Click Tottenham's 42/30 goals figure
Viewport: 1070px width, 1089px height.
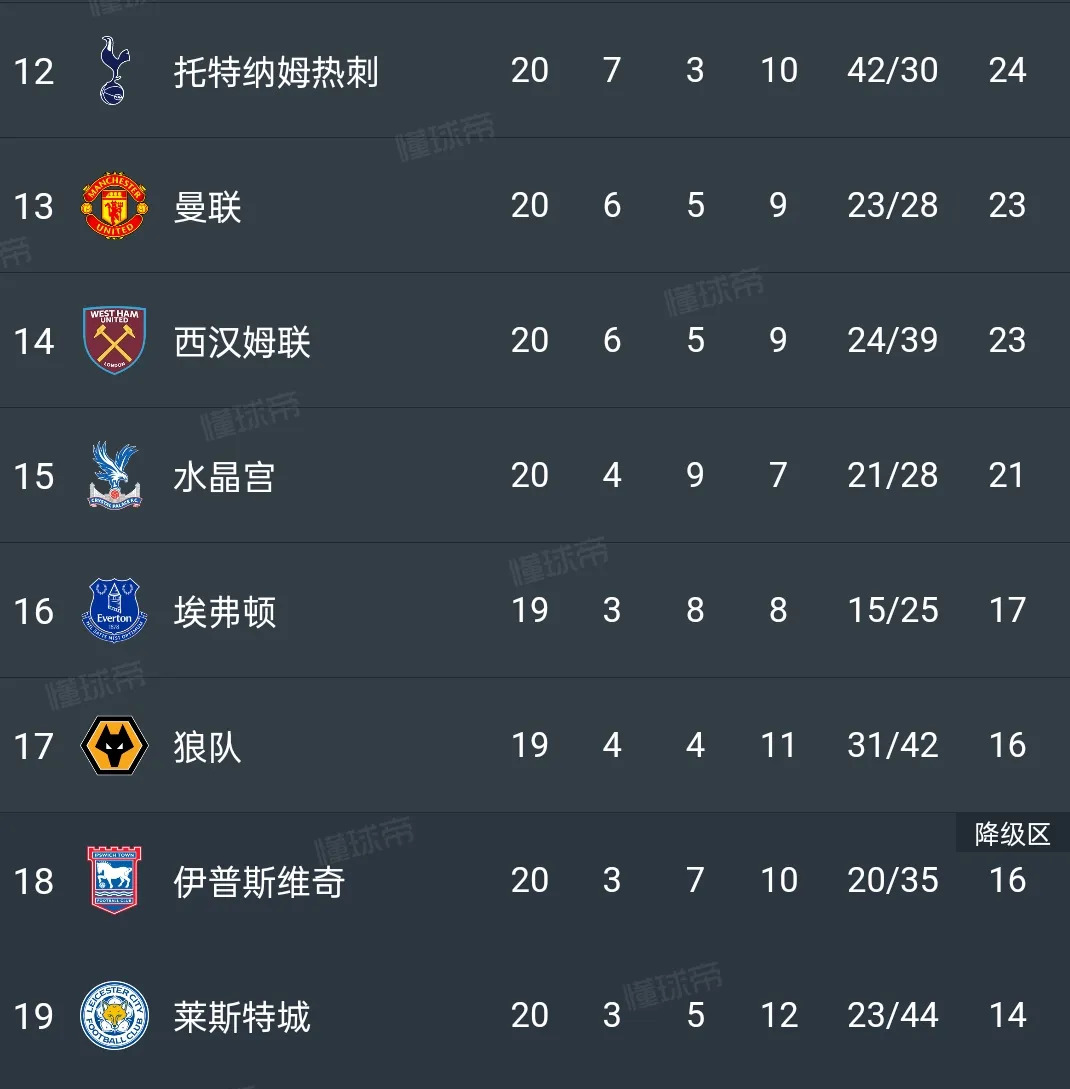coord(892,70)
